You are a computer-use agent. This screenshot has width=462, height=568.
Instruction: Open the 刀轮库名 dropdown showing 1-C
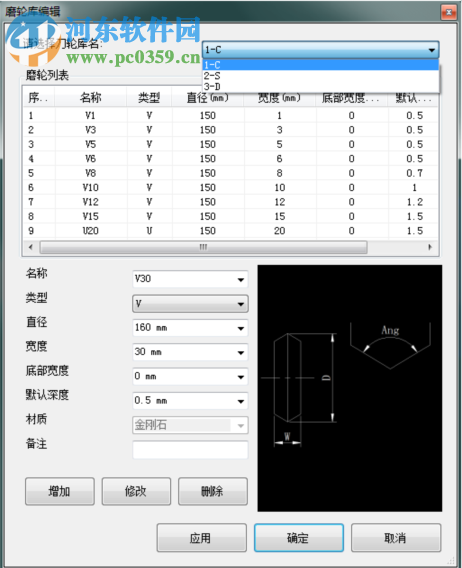pos(320,50)
